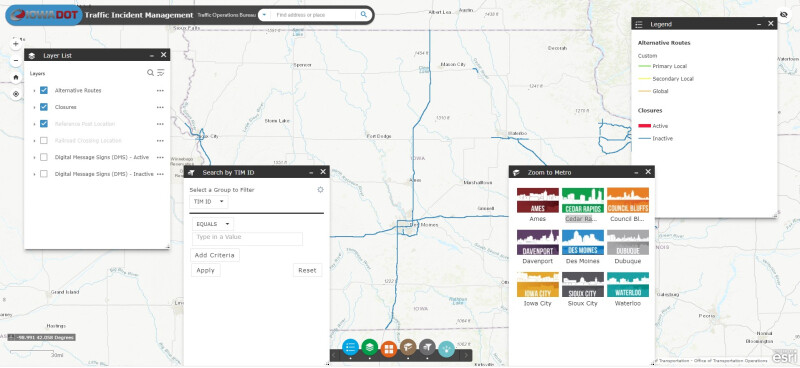The height and width of the screenshot is (368, 800).
Task: Expand DMS - Inactive layer
Action: 34,174
